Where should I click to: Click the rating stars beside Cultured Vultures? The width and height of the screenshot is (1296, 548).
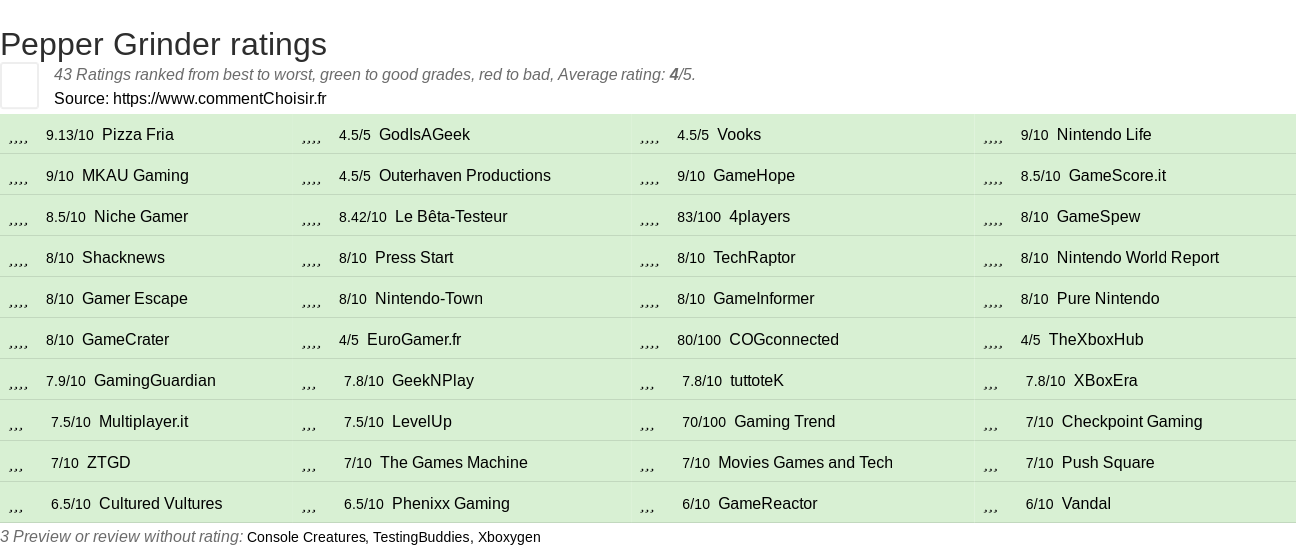click(16, 505)
